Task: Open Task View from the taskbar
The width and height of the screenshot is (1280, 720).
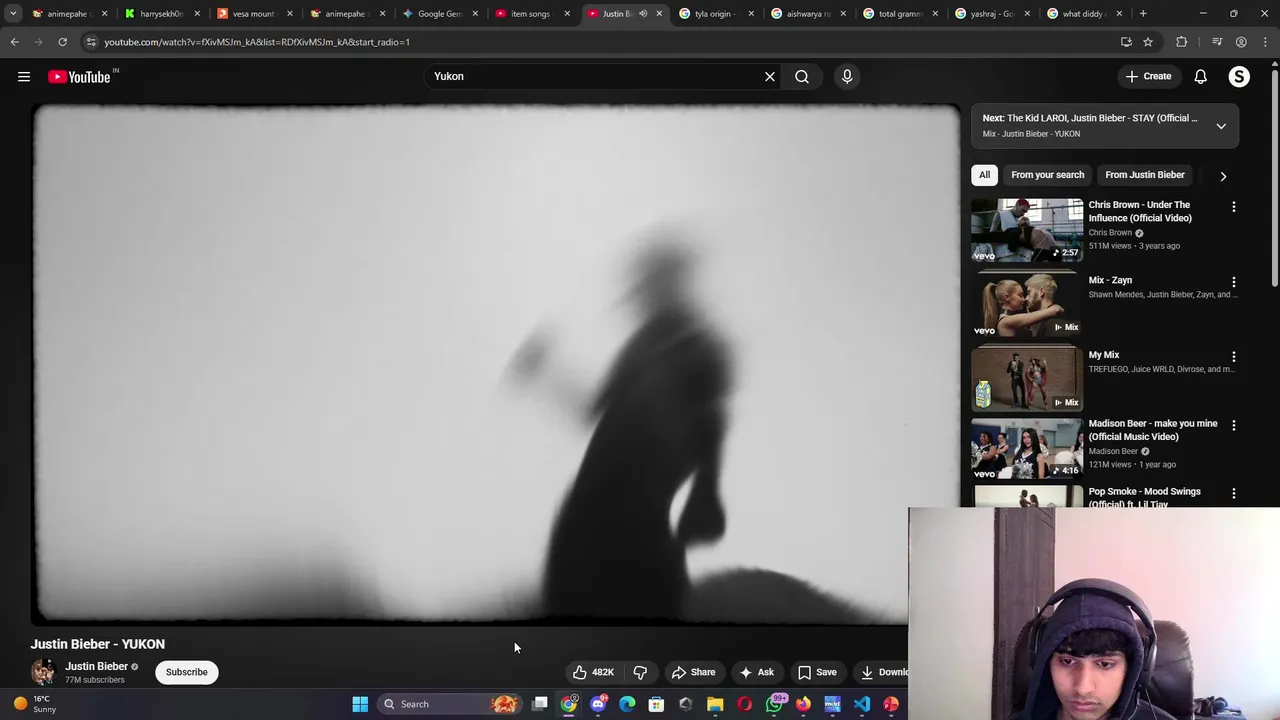Action: [x=540, y=704]
